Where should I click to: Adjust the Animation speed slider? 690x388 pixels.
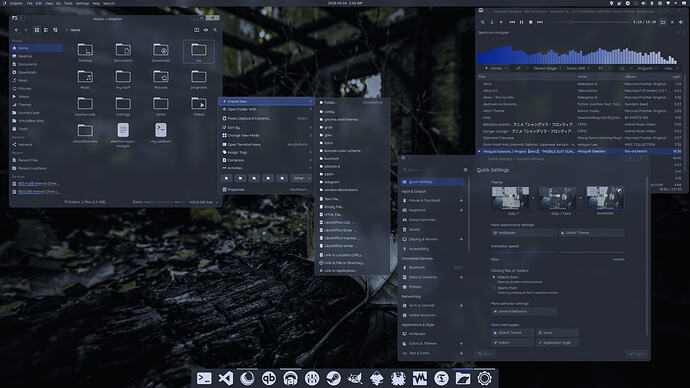[558, 253]
